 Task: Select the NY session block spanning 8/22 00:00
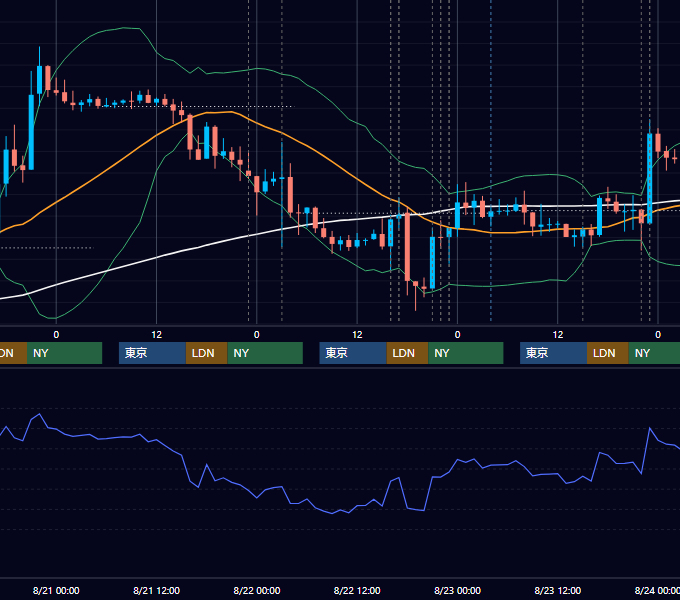click(265, 353)
